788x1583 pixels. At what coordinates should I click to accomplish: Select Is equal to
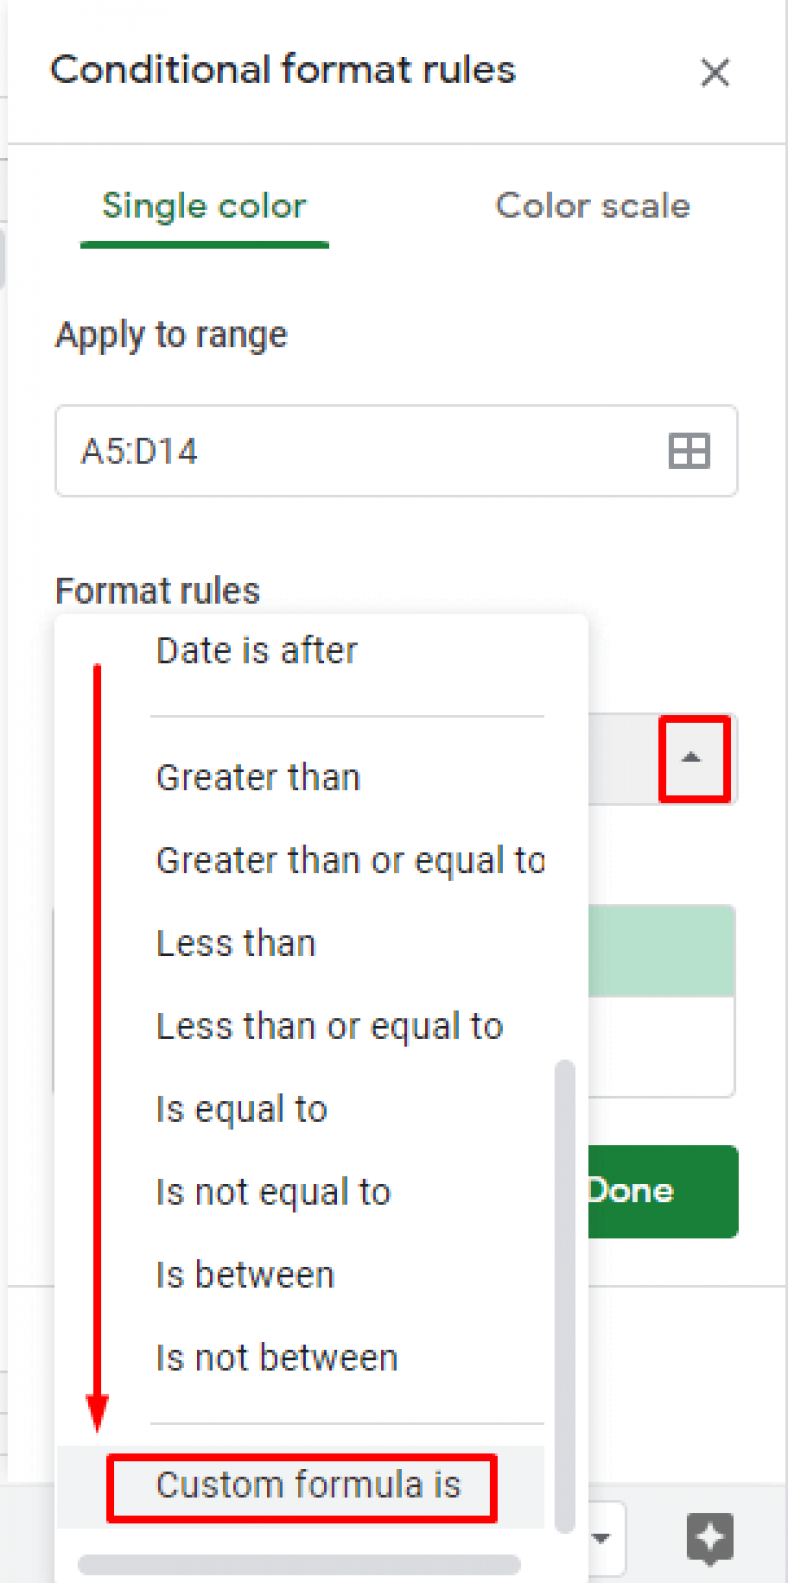[x=240, y=1108]
